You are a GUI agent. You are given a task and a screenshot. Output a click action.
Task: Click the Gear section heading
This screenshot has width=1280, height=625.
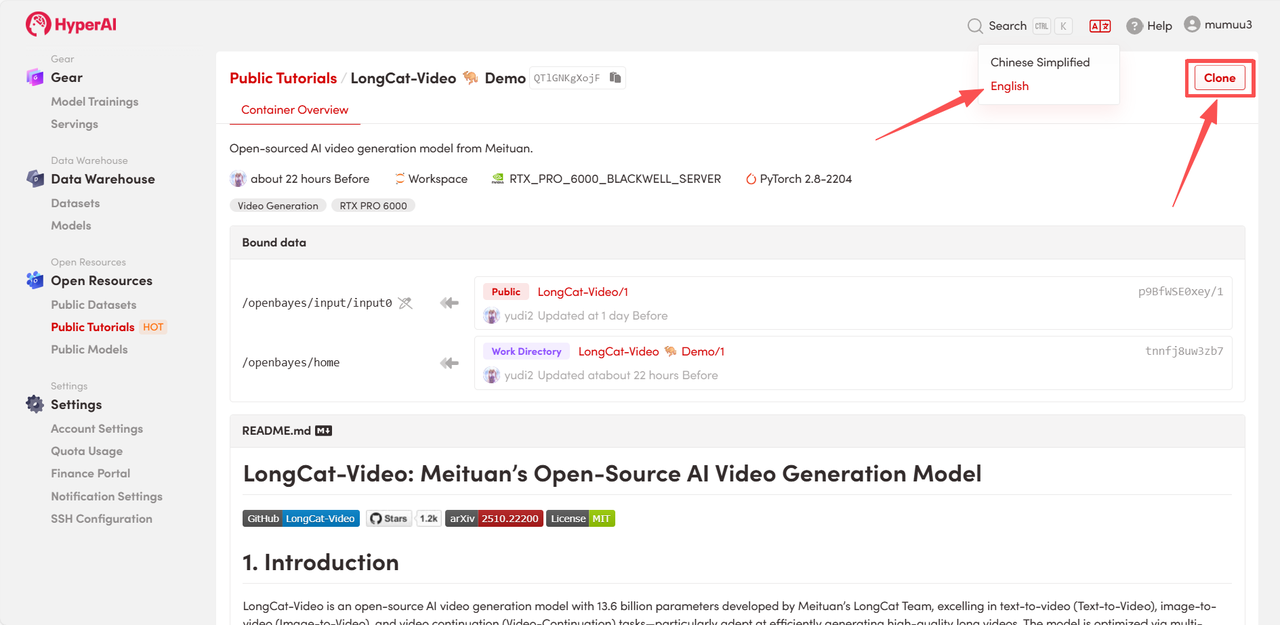pos(67,77)
